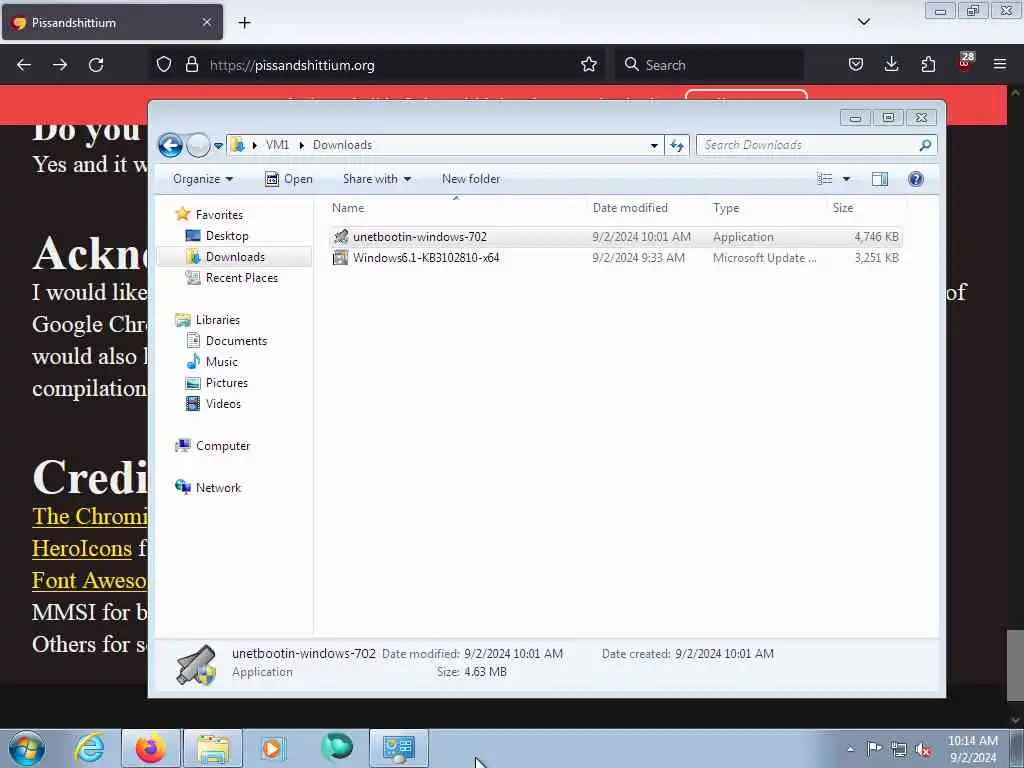This screenshot has width=1024, height=768.
Task: Open the Windows Start menu
Action: (27, 748)
